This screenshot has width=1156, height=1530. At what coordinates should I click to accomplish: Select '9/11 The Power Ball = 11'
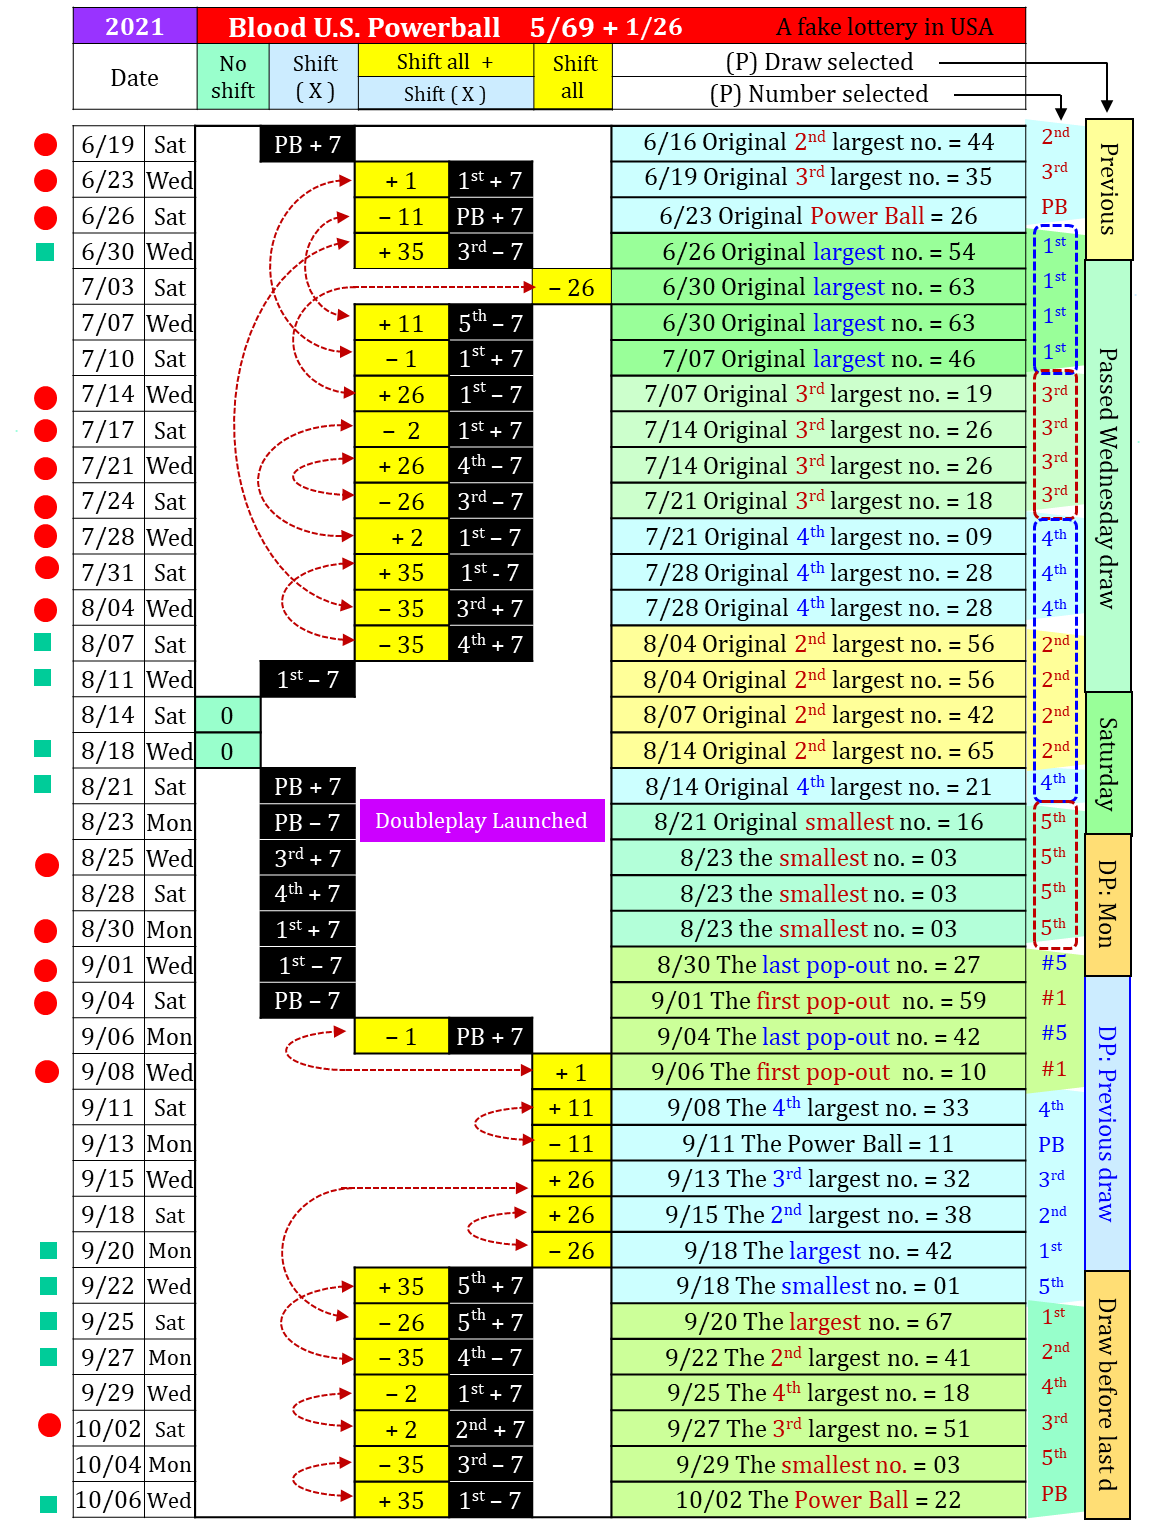tap(819, 1144)
